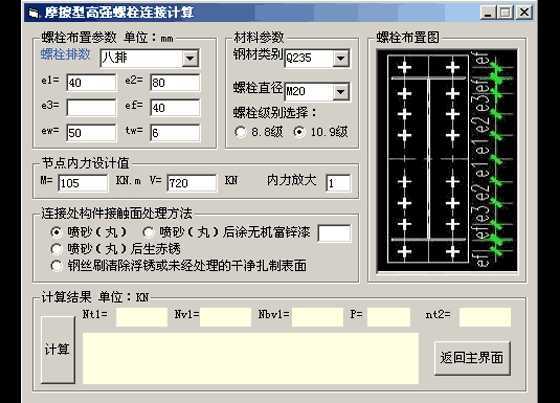Click the e1 input field with 40
Viewport: 560px width, 403px height.
[91, 83]
